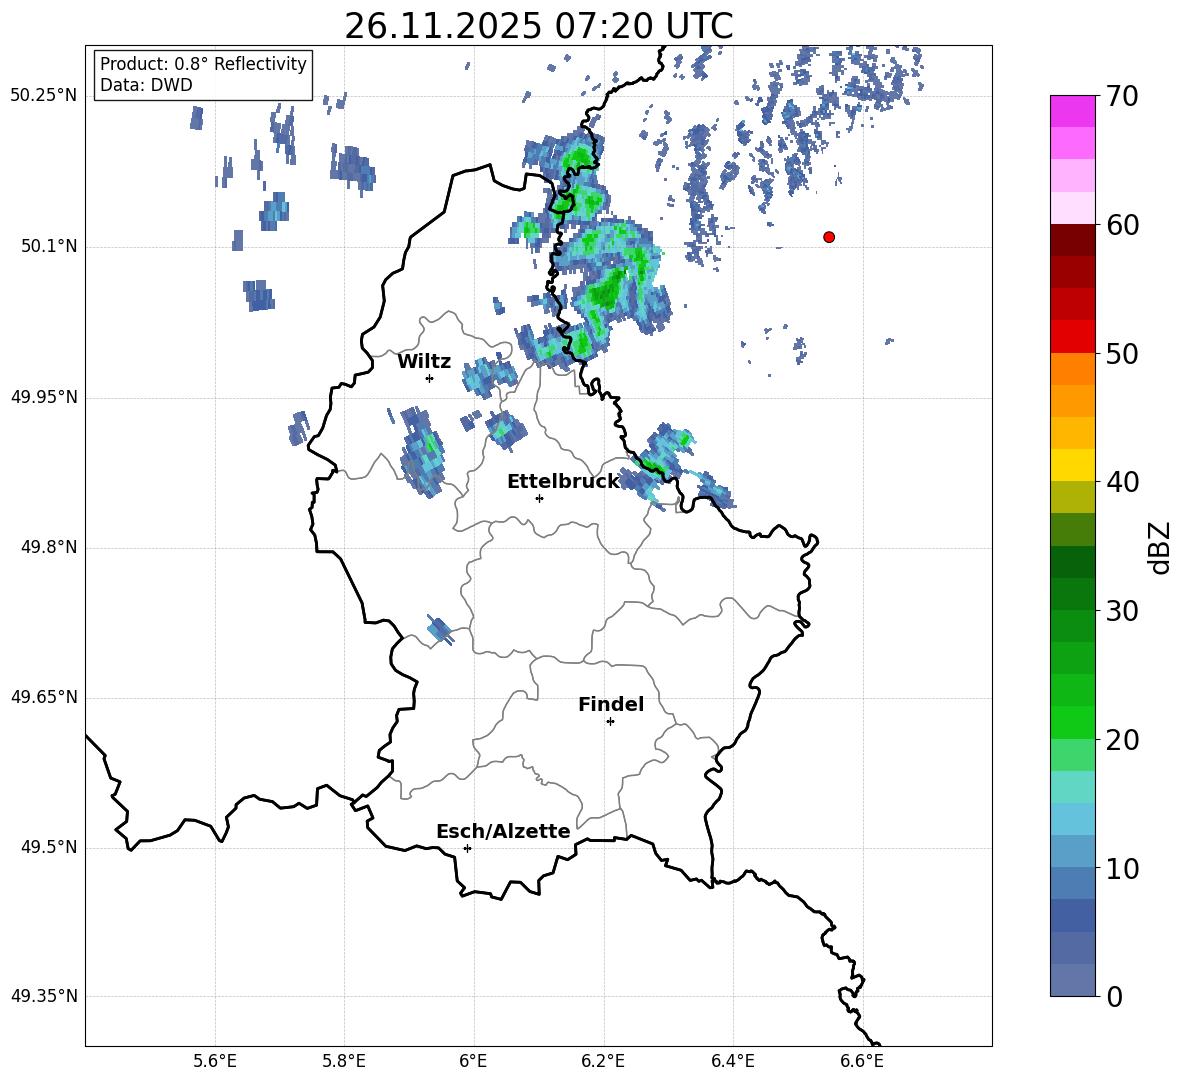The width and height of the screenshot is (1184, 1081).
Task: Click the Esch/Alzette location cross marker
Action: pos(467,848)
